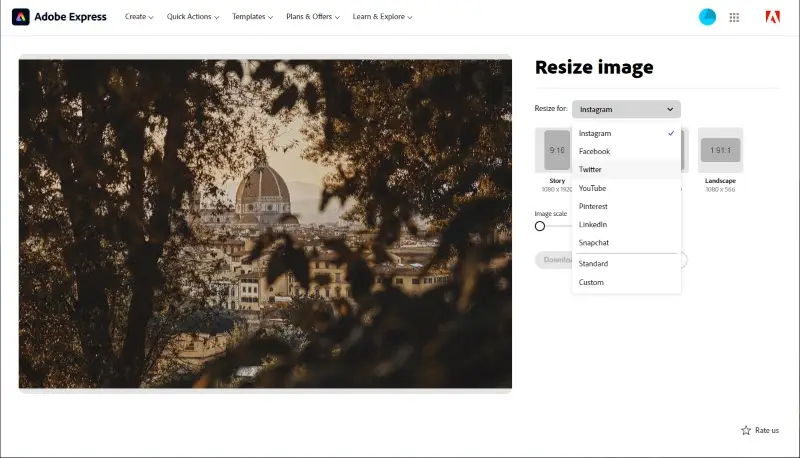
Task: Expand the Quick Actions menu
Action: [193, 17]
